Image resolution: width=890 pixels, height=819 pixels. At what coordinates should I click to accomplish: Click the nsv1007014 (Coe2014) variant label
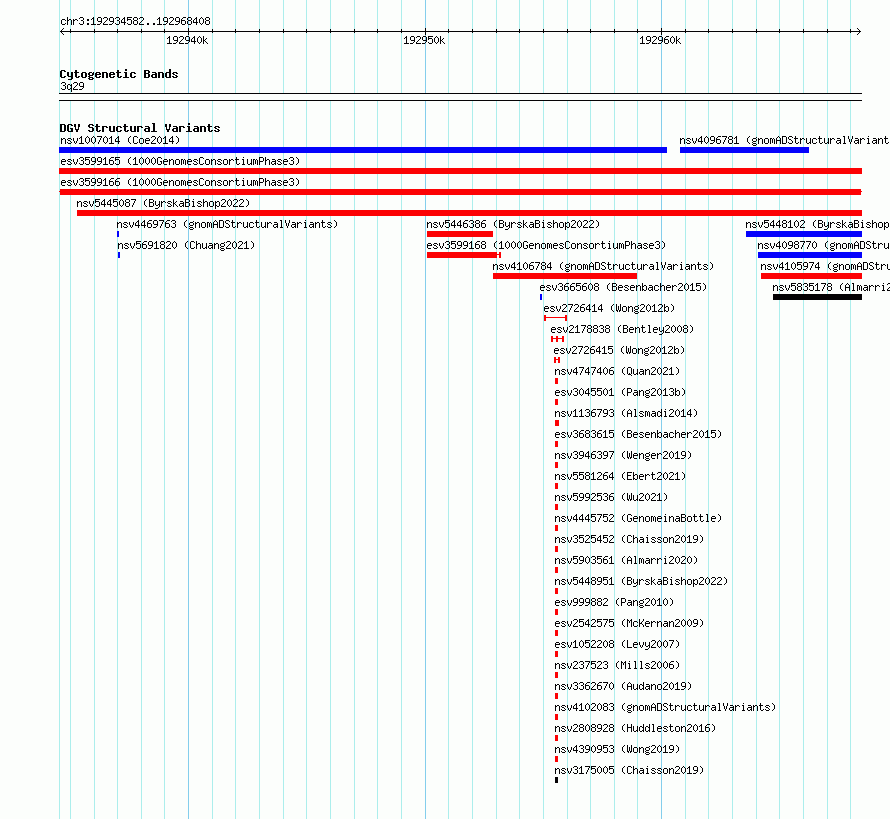pos(120,140)
